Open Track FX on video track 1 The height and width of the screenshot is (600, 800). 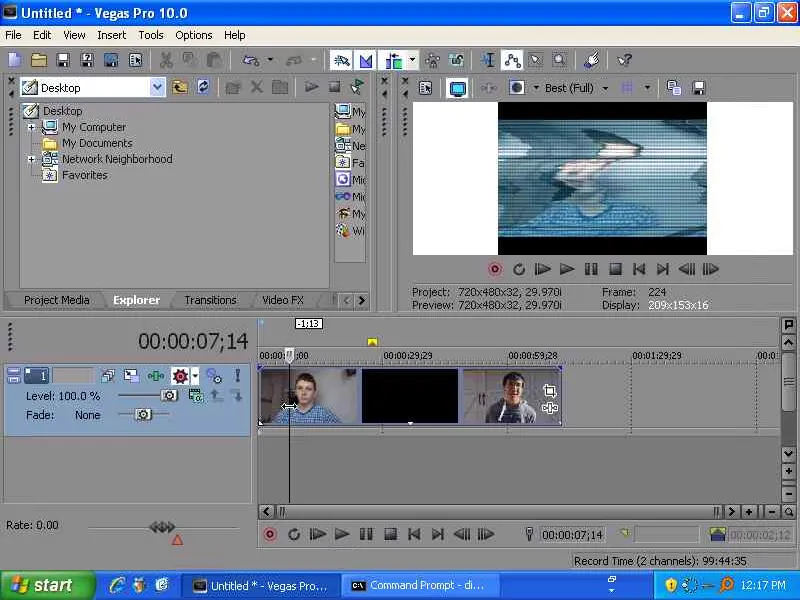coord(156,376)
